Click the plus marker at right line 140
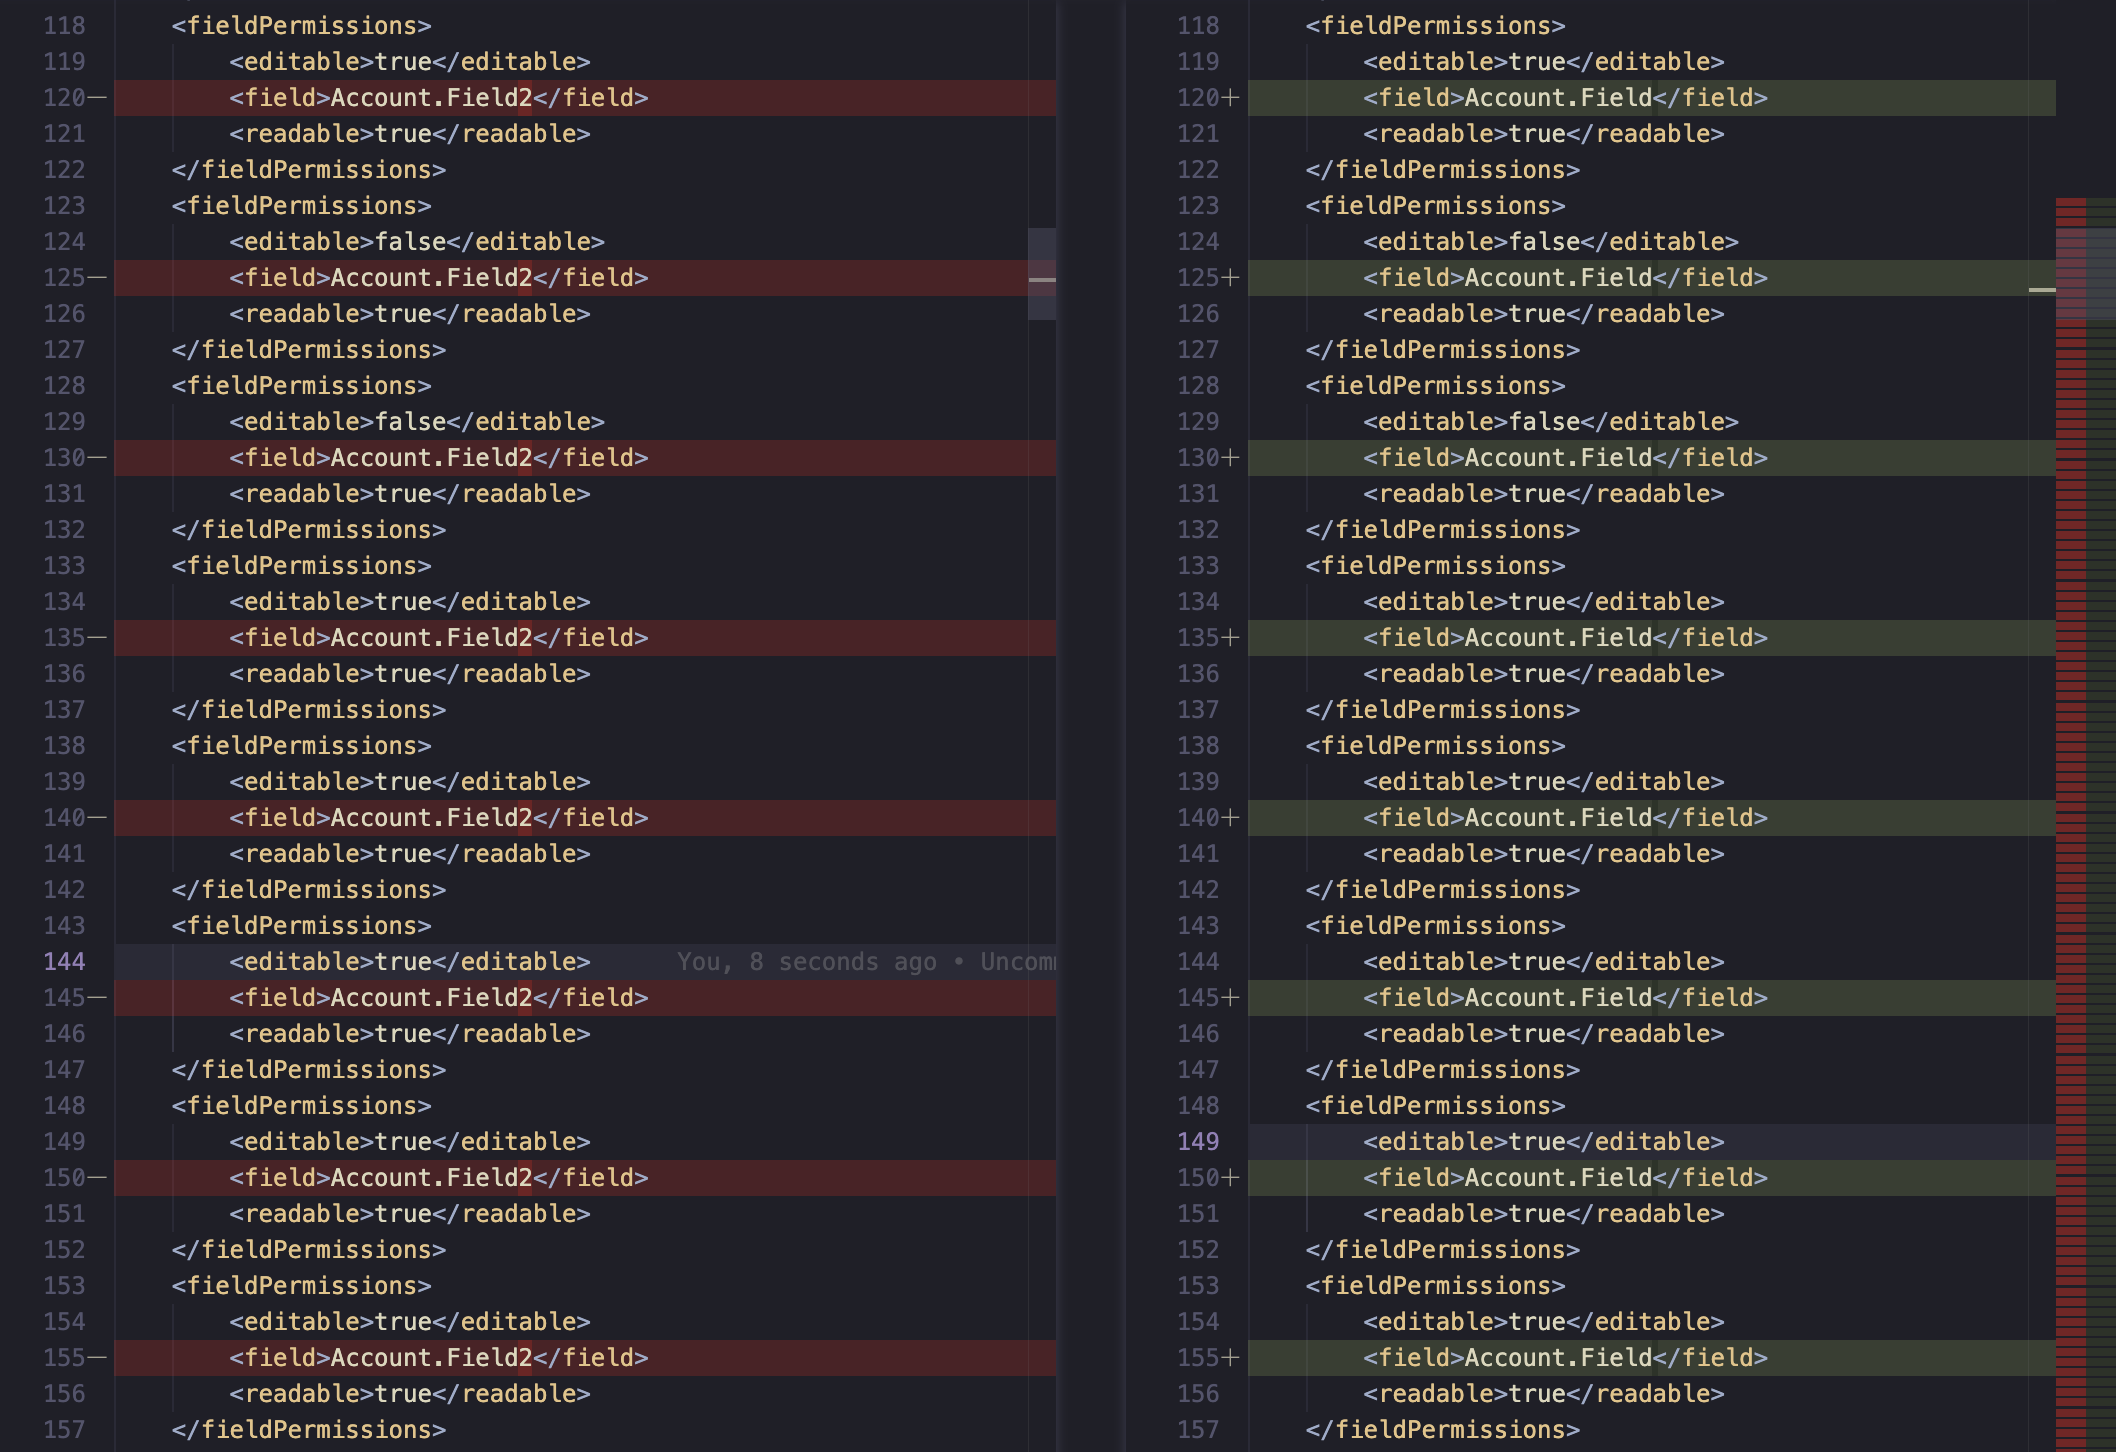Image resolution: width=2116 pixels, height=1452 pixels. 1231,818
